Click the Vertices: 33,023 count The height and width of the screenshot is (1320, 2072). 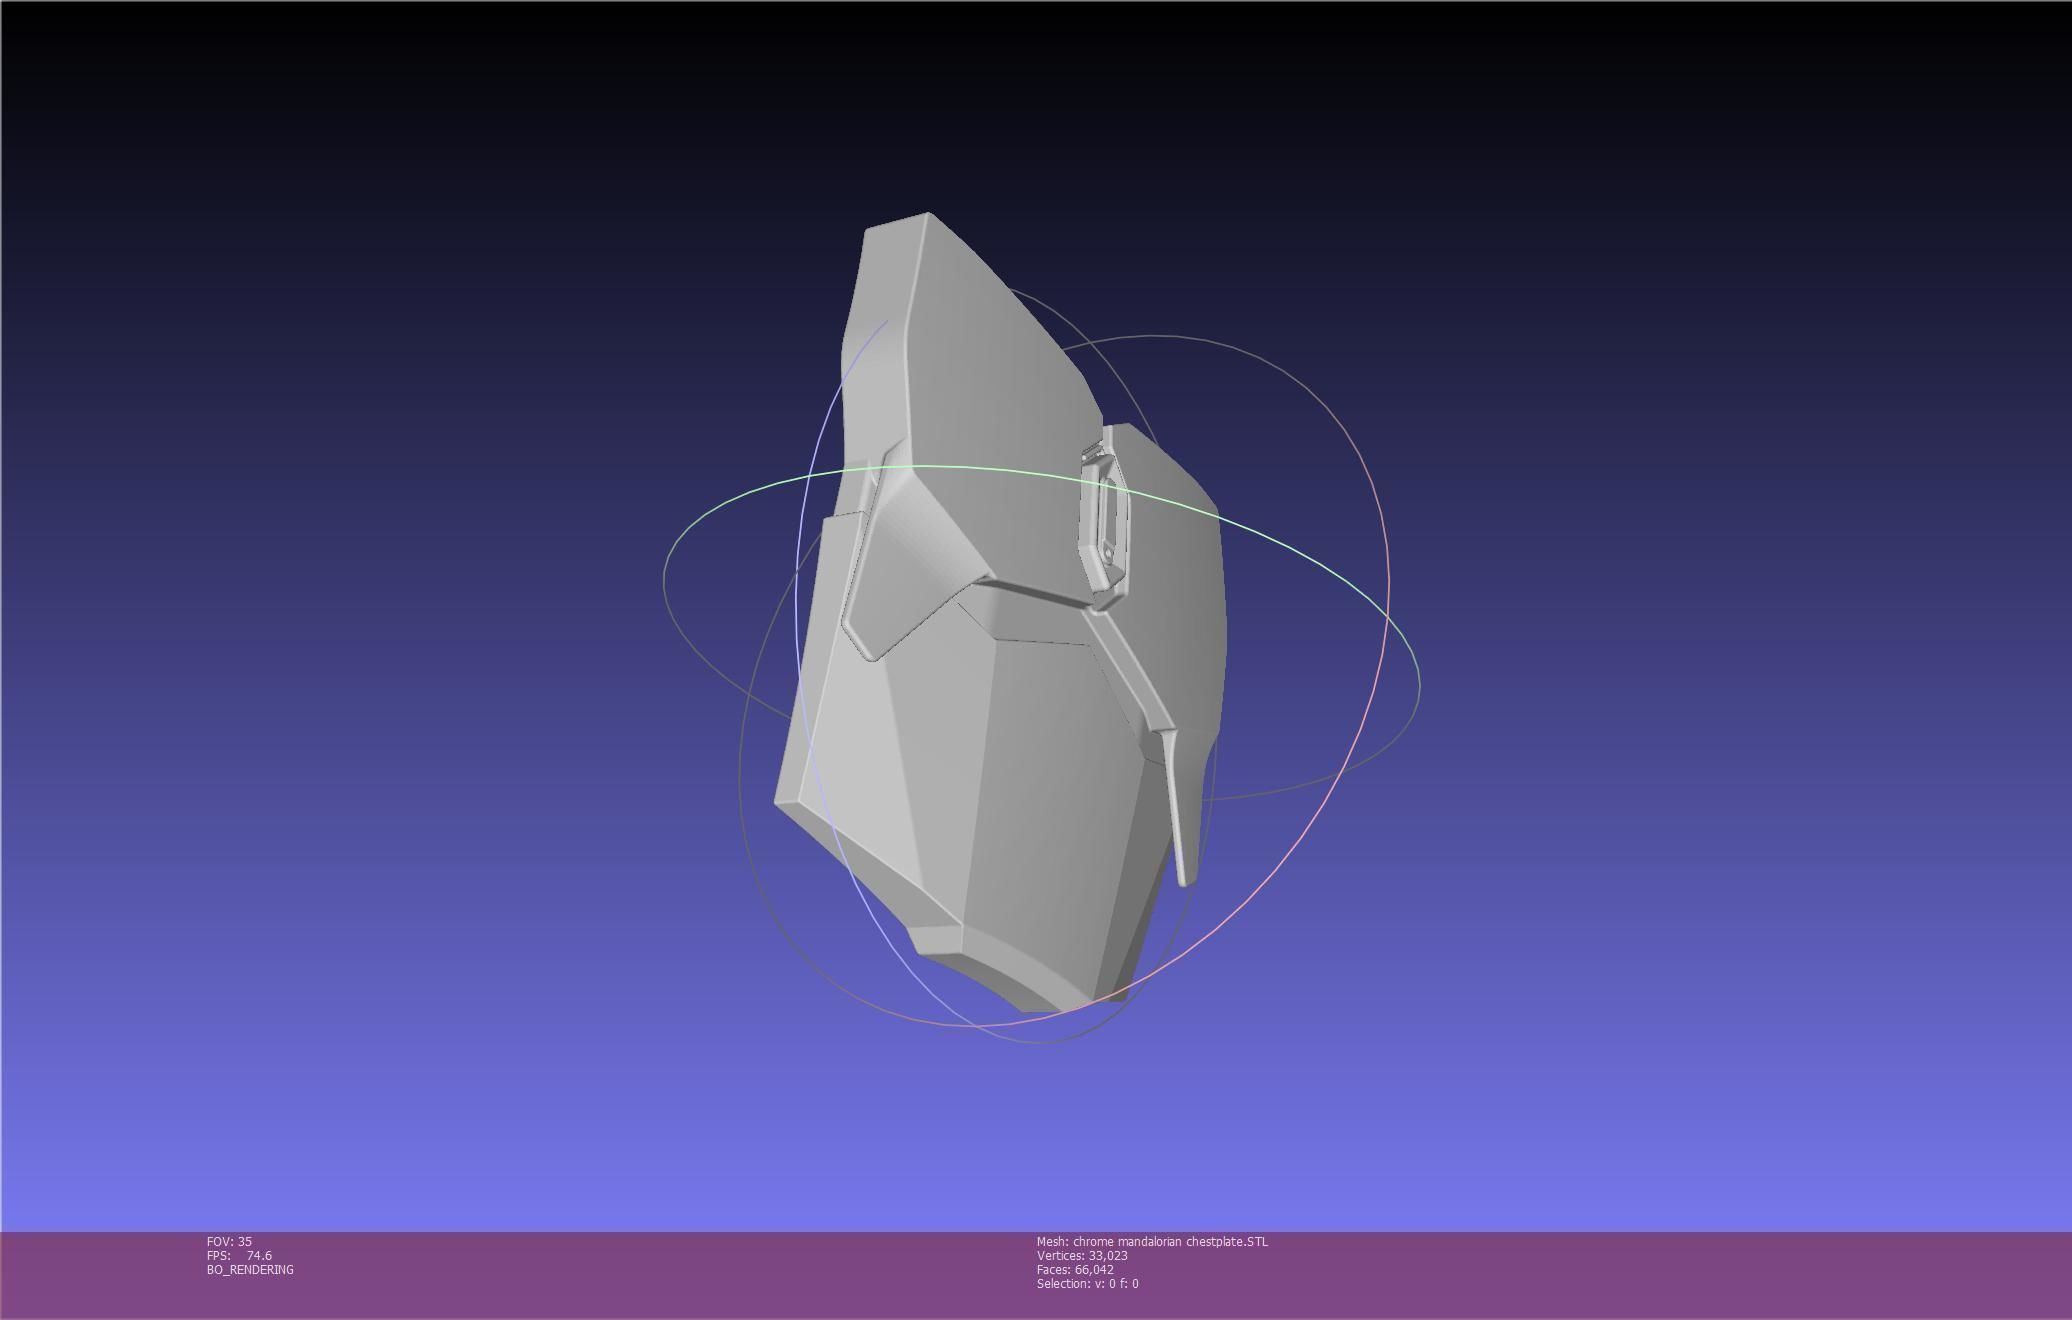1082,1256
